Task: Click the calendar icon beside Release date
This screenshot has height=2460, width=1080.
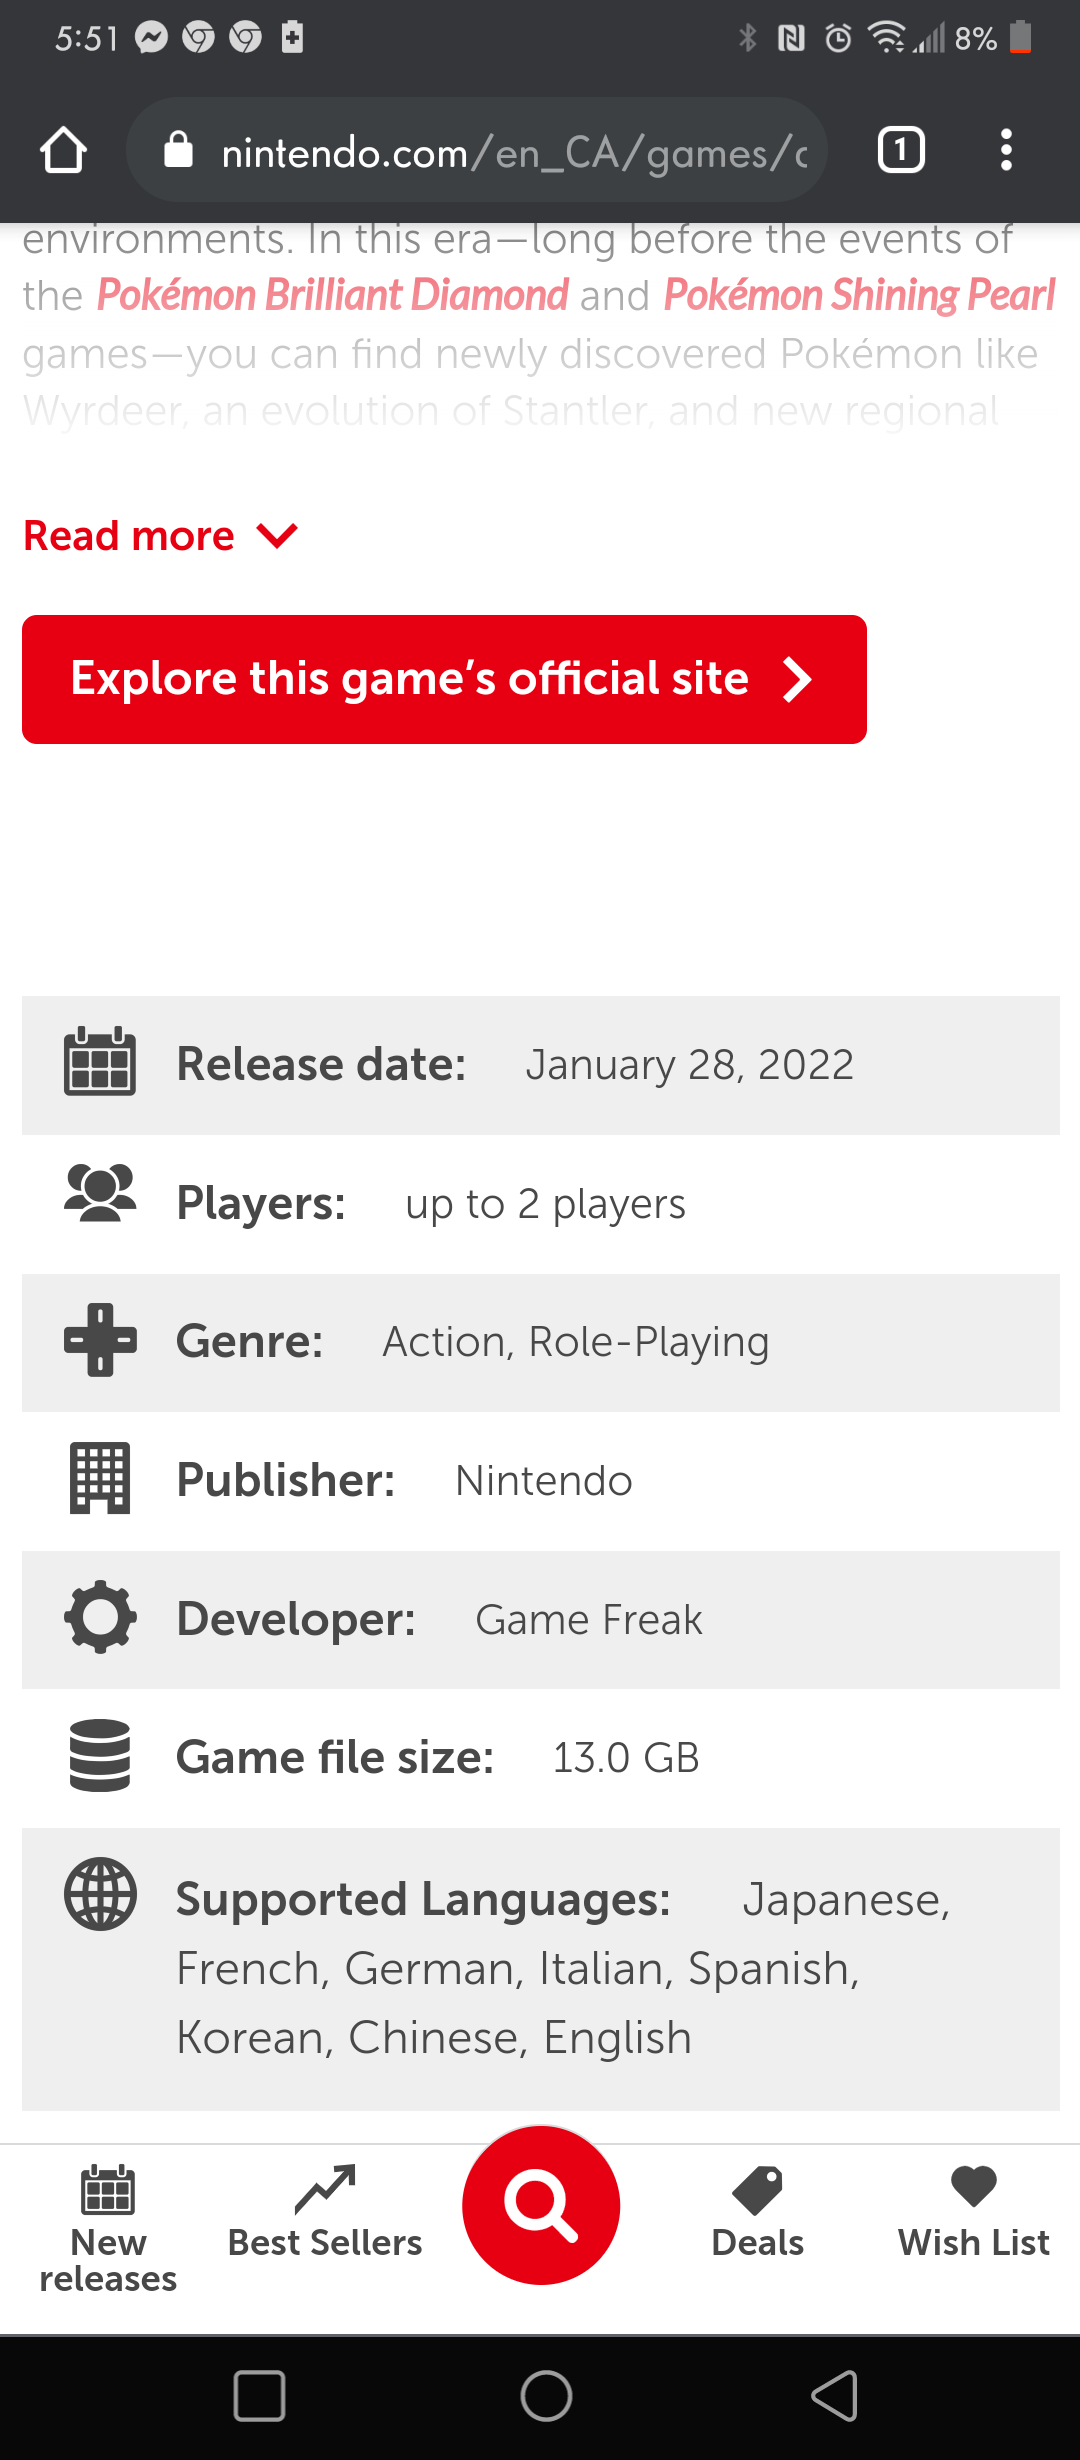Action: pyautogui.click(x=98, y=1063)
